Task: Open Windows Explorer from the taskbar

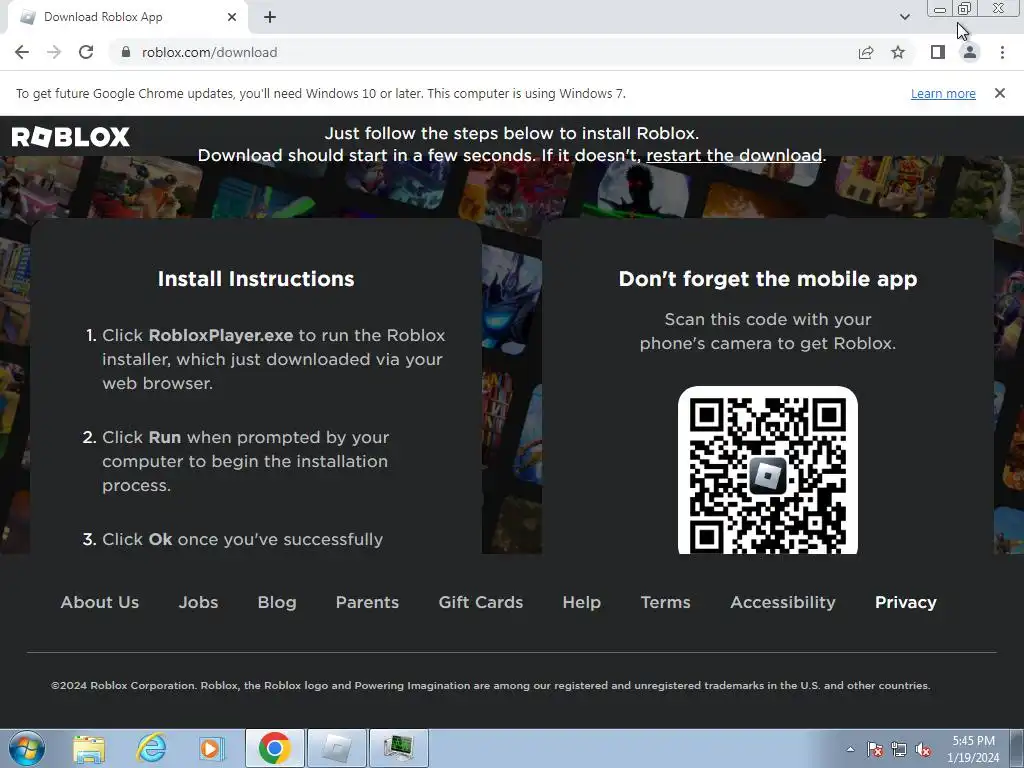Action: pyautogui.click(x=89, y=749)
